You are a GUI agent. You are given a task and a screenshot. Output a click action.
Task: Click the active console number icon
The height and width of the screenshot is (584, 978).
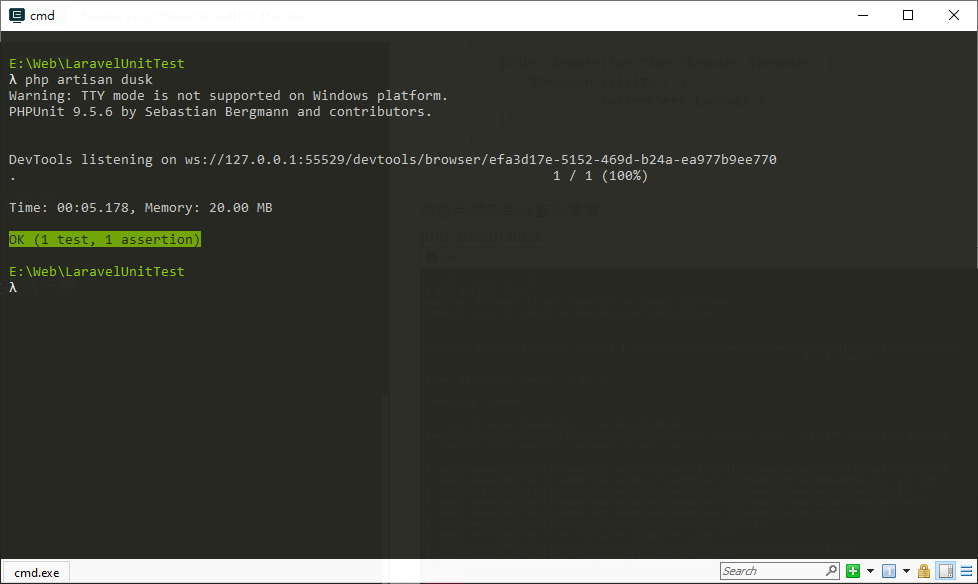[x=889, y=571]
